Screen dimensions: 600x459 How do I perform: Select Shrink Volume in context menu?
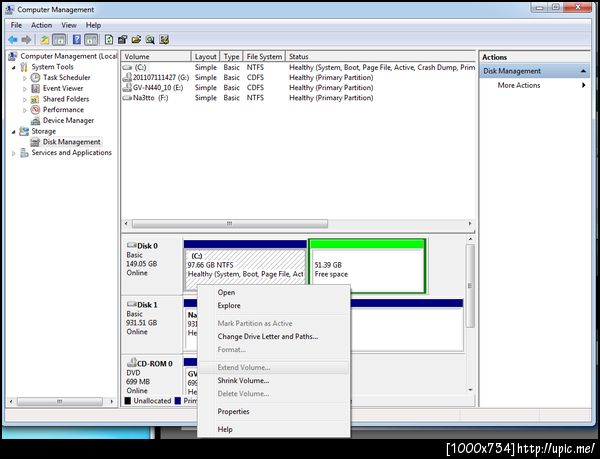click(274, 381)
